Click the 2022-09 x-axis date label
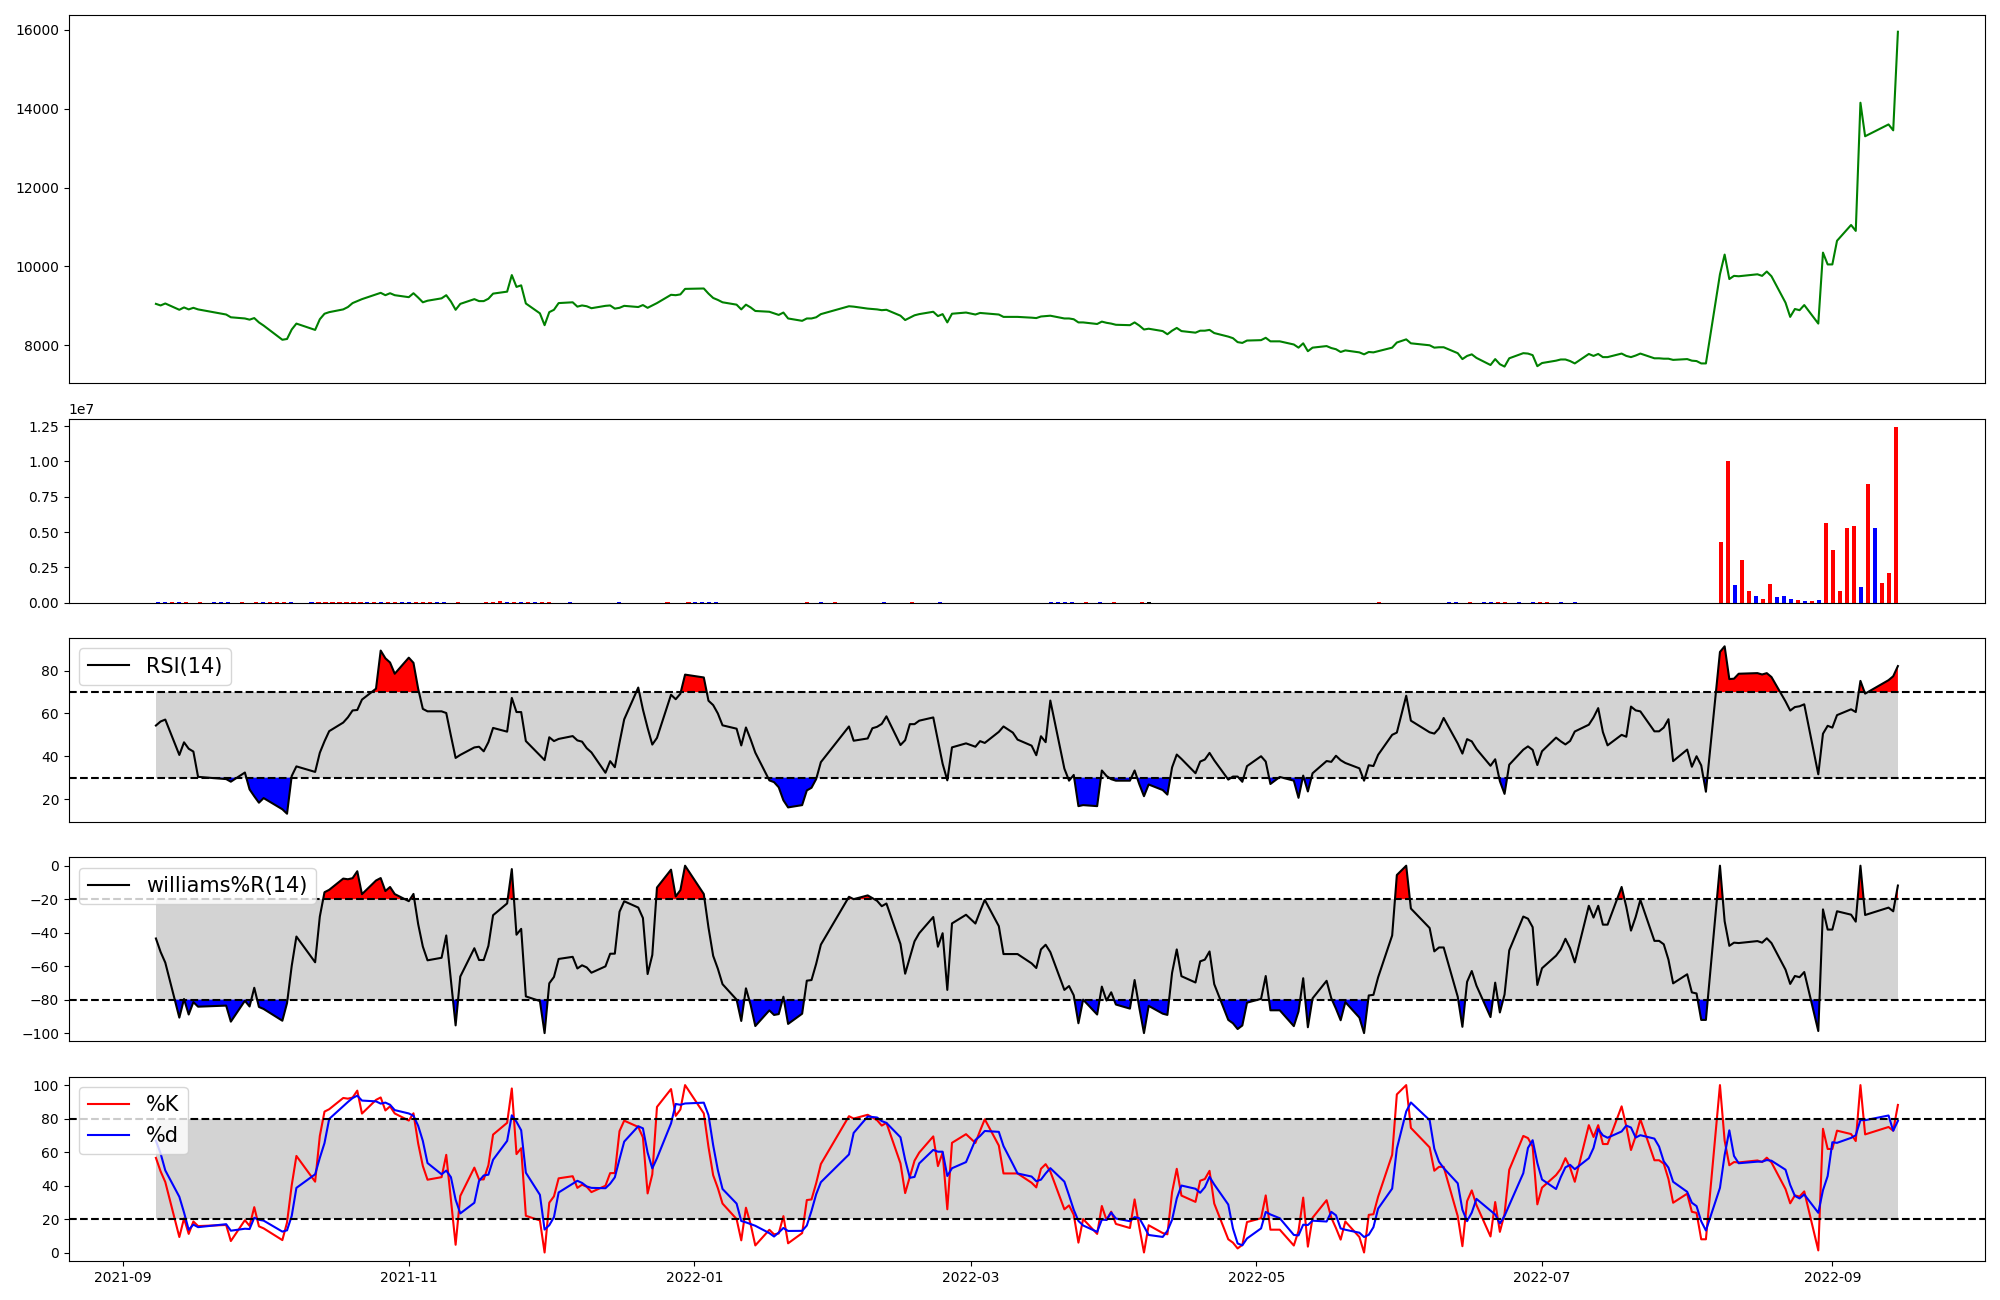Image resolution: width=2000 pixels, height=1300 pixels. 1832,1277
